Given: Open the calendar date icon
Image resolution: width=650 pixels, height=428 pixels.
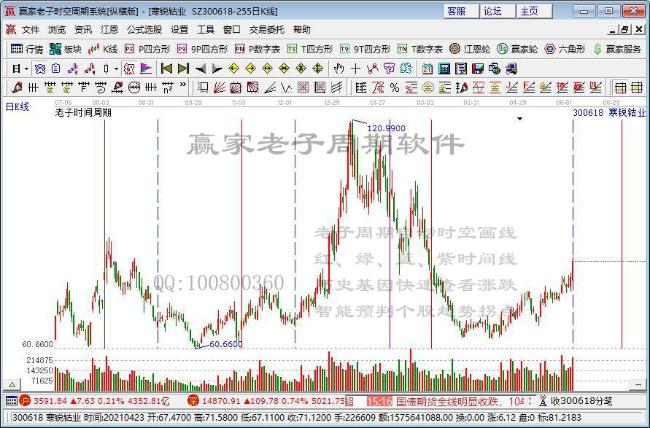Looking at the screenshot, I should [x=427, y=68].
